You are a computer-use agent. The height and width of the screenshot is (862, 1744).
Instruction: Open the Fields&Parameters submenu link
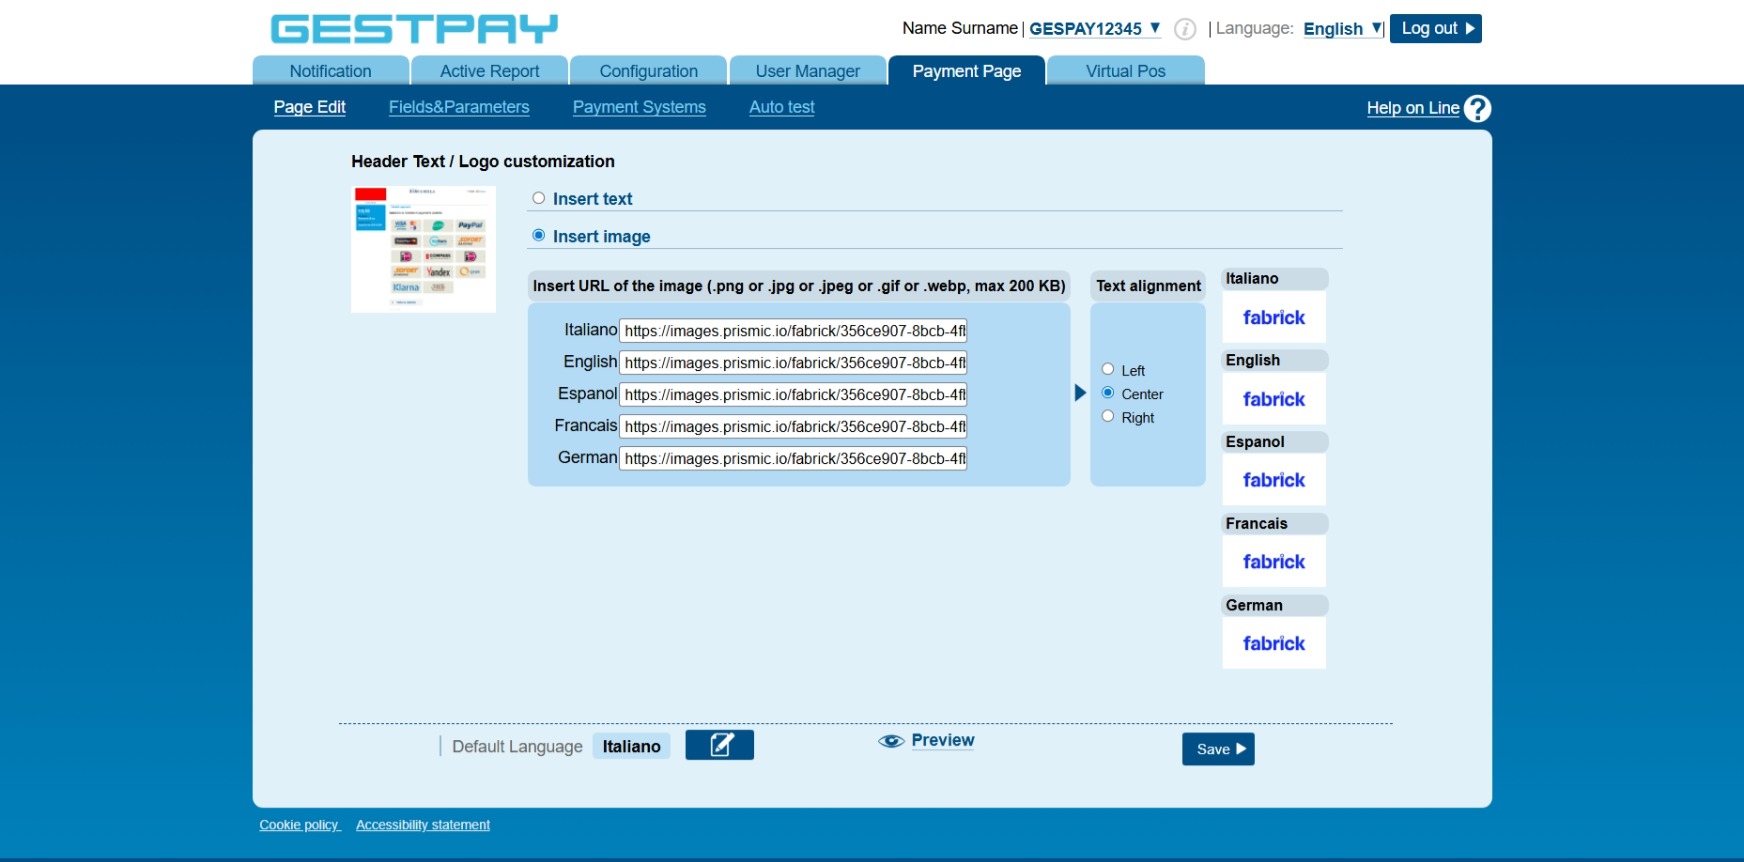(459, 107)
